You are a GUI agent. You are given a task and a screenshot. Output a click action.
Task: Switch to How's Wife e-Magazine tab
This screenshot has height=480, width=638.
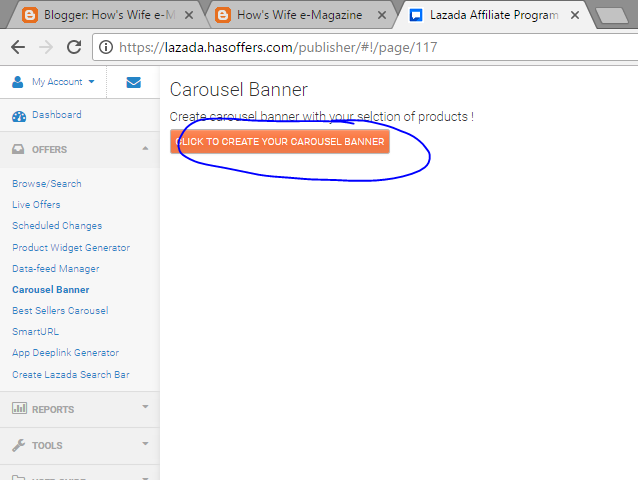click(299, 15)
